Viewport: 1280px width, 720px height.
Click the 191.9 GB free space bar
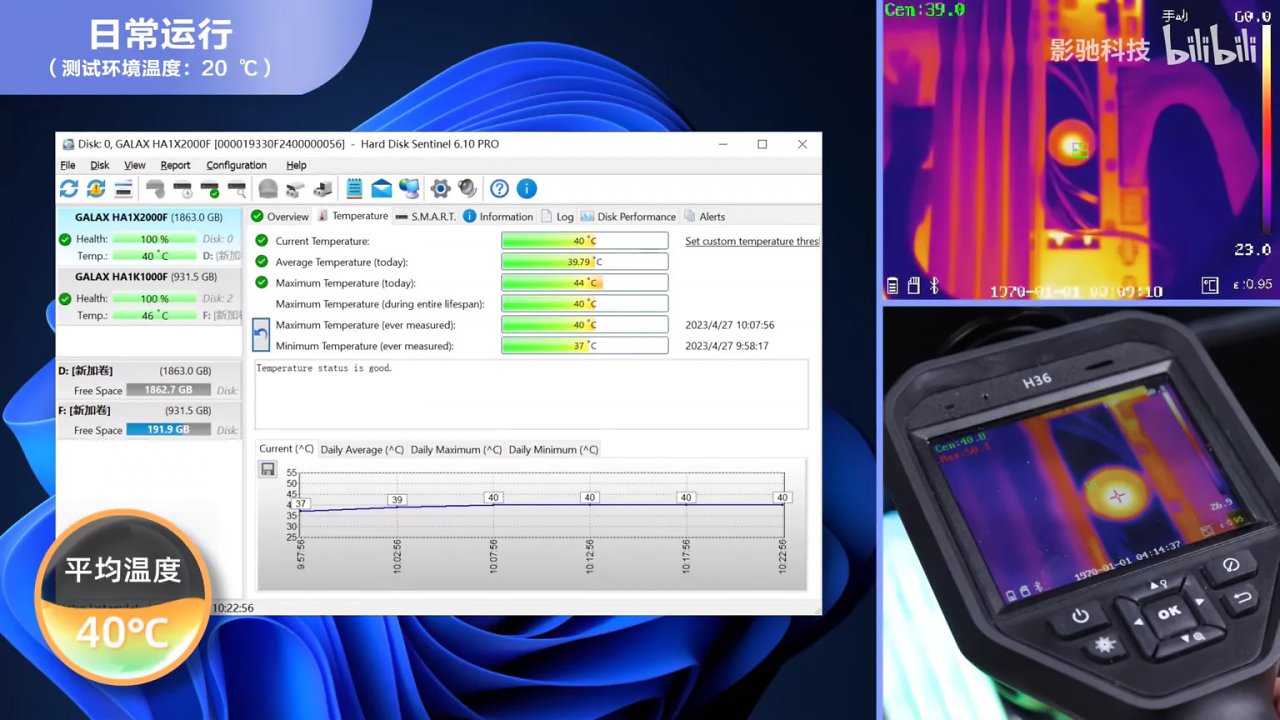pyautogui.click(x=168, y=430)
